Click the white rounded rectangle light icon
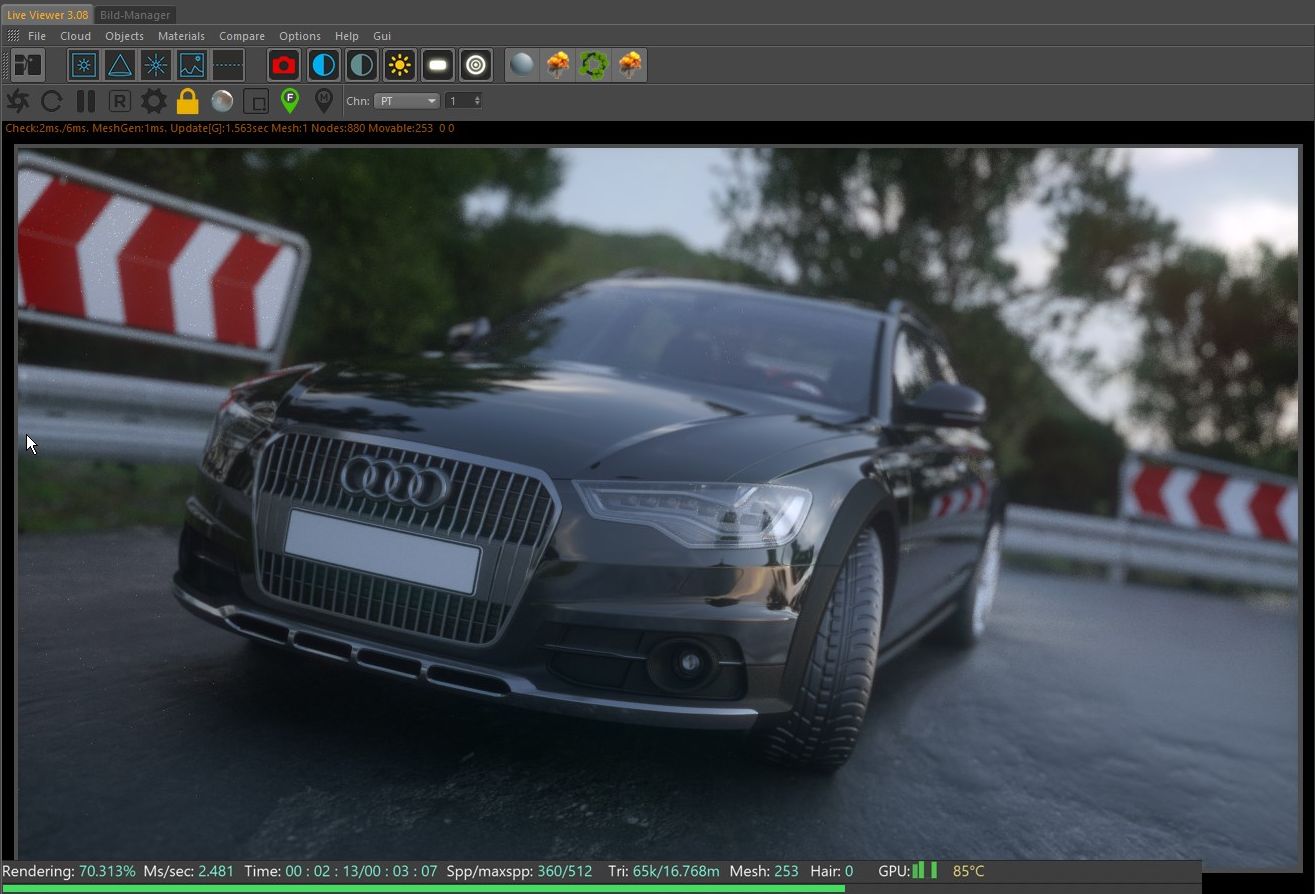 [x=438, y=66]
